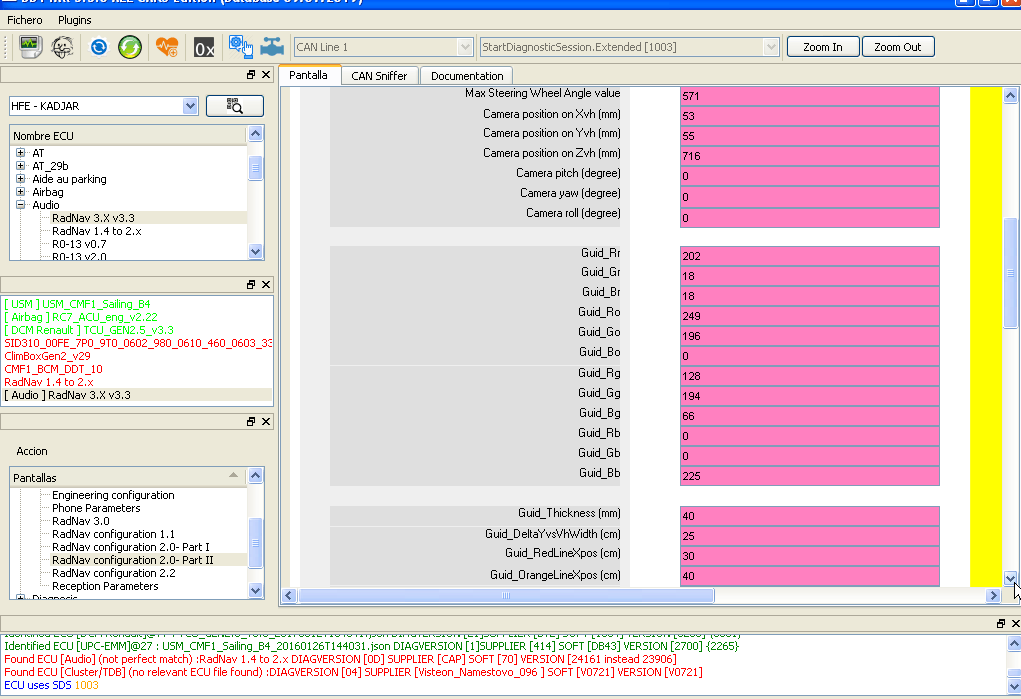Click the Guid_Rr value field
This screenshot has height=699, width=1021.
click(809, 256)
